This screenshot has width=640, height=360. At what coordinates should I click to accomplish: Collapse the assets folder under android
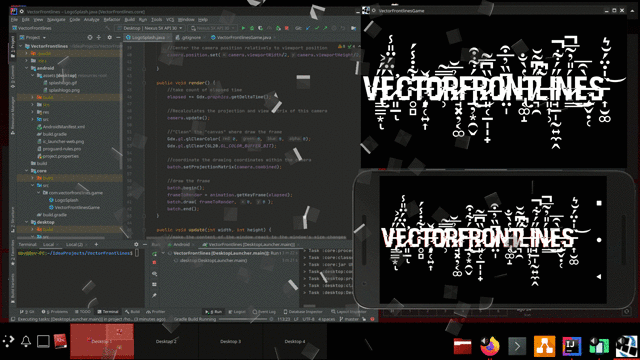33,76
